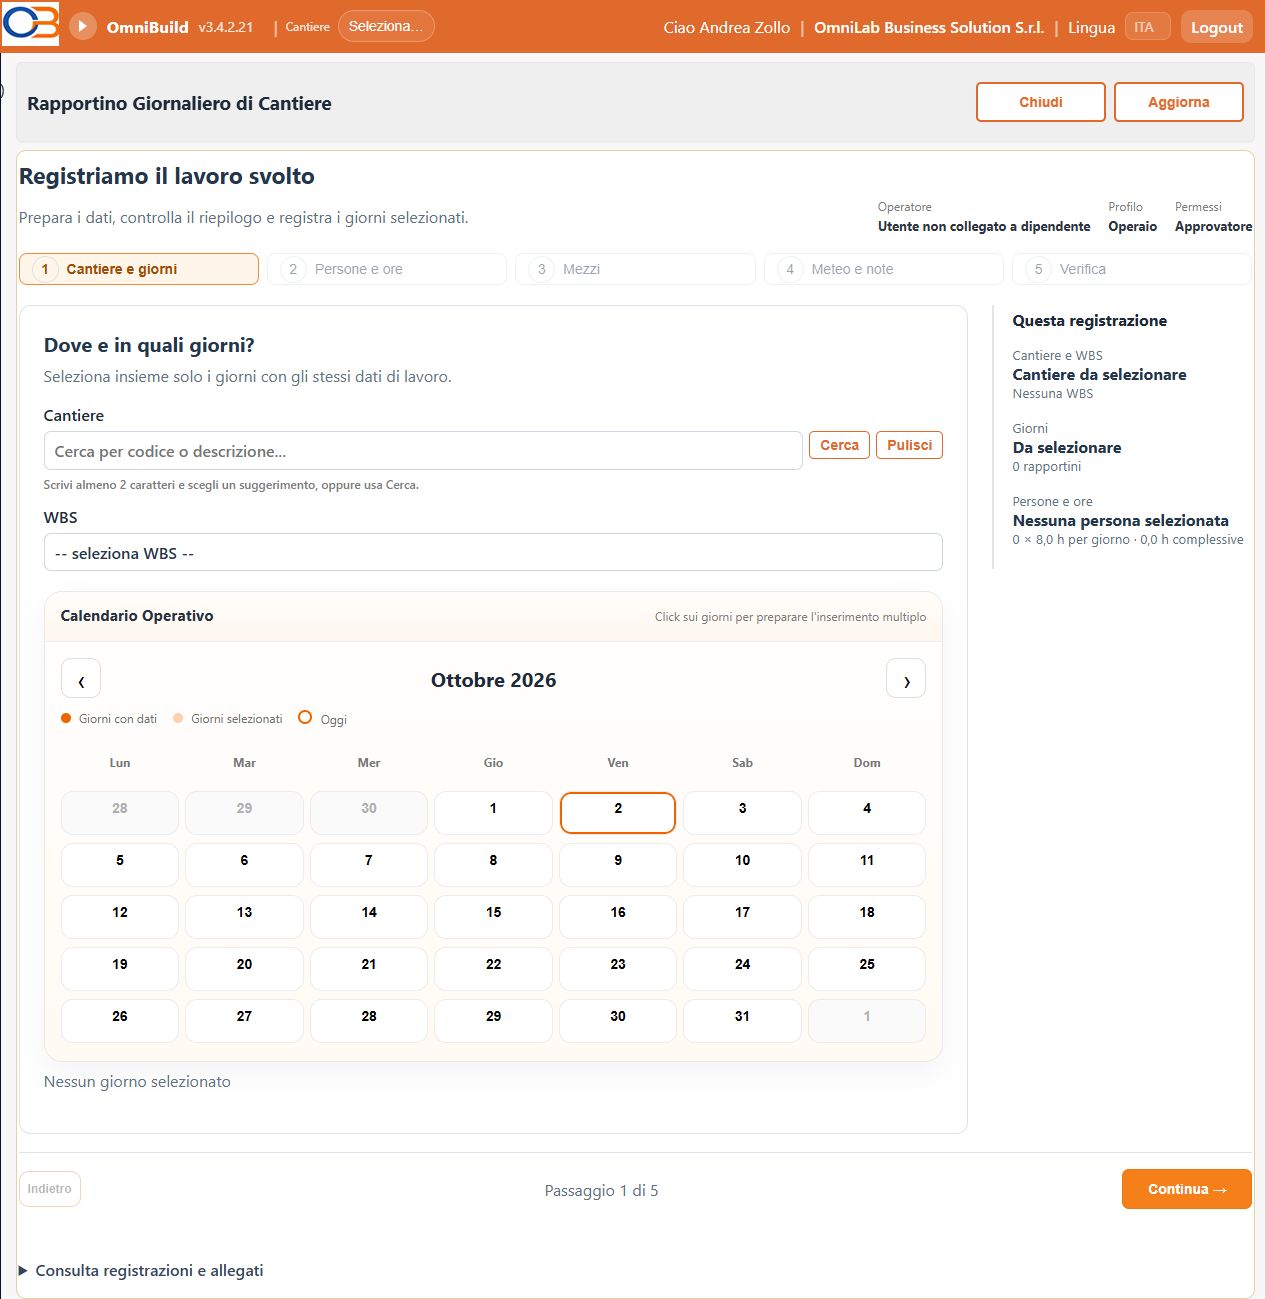Select day 25 in the calendar
This screenshot has height=1299, width=1265.
pyautogui.click(x=867, y=968)
